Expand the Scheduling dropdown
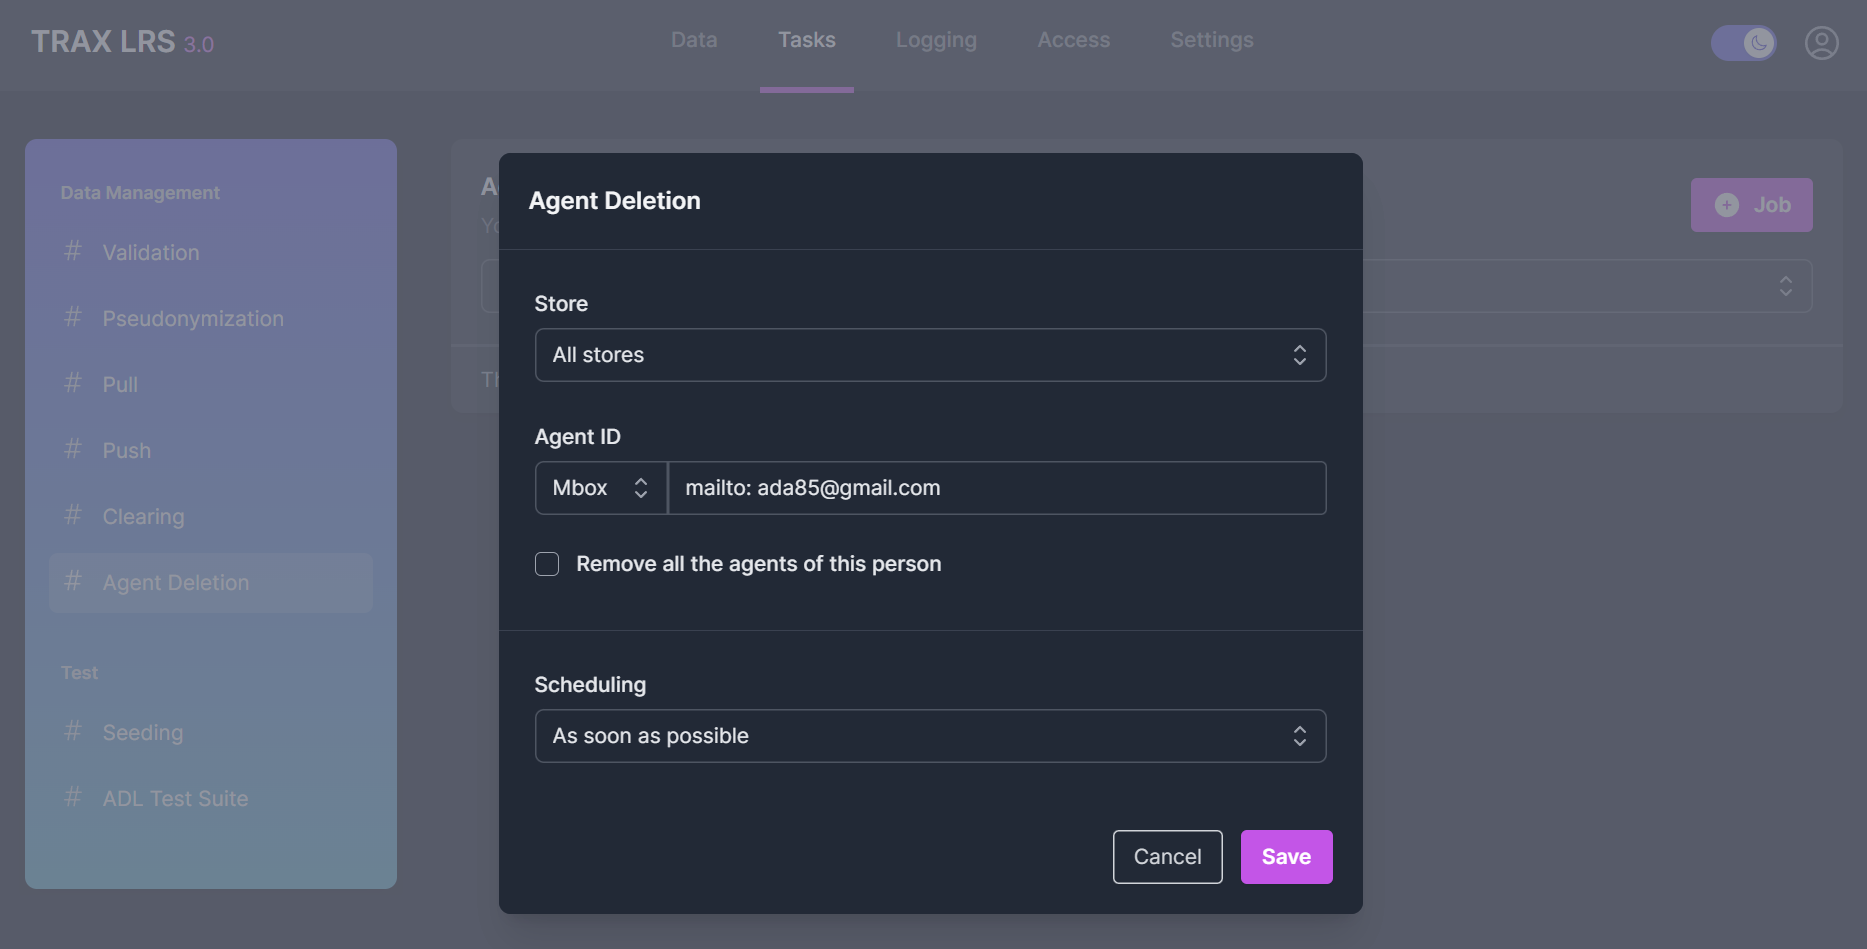This screenshot has width=1867, height=949. click(x=930, y=736)
